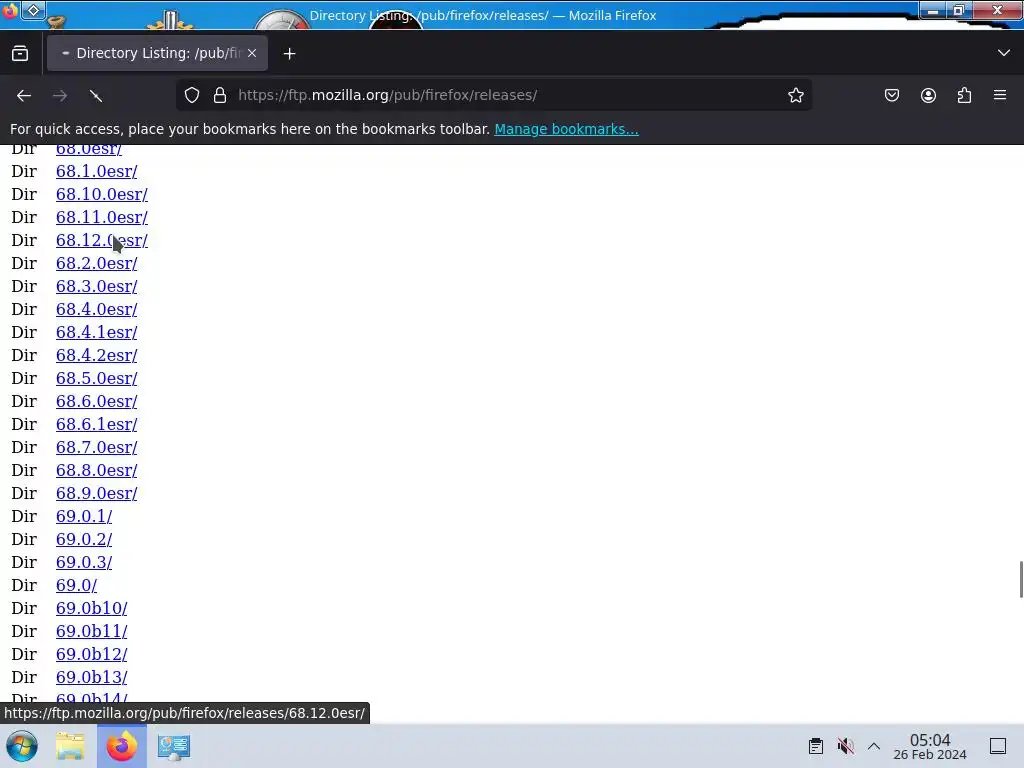Click the title bar pin diamond icon

pyautogui.click(x=33, y=10)
